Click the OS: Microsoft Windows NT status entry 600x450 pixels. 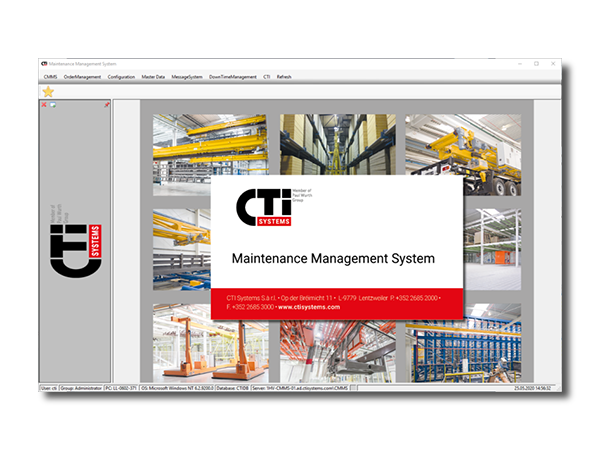177,388
